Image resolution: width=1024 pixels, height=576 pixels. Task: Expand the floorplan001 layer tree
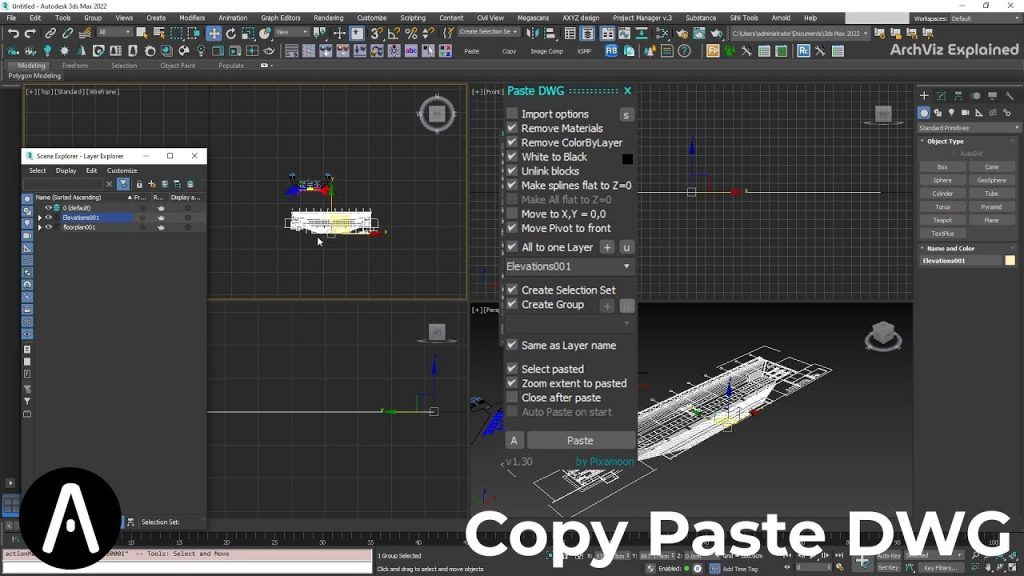pos(40,227)
